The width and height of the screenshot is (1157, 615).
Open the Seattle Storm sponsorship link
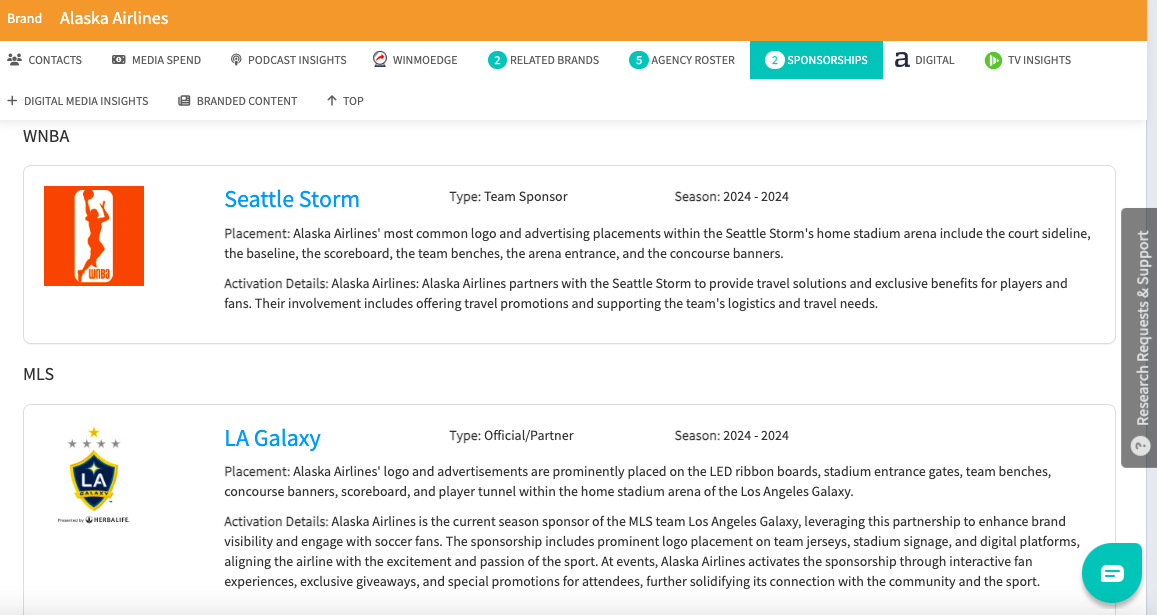tap(291, 199)
